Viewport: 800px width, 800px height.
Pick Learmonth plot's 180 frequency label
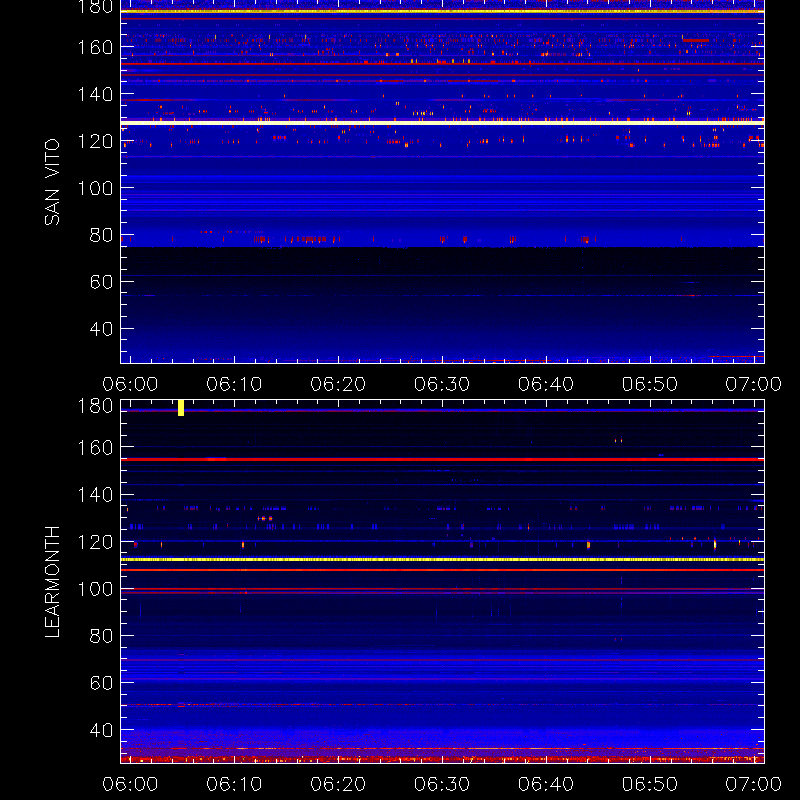click(x=95, y=406)
